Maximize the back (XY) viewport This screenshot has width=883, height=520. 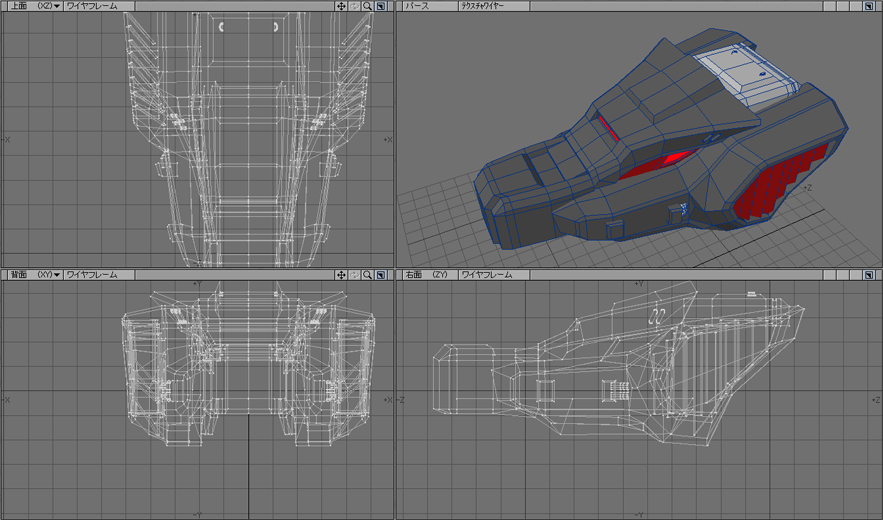tap(381, 274)
